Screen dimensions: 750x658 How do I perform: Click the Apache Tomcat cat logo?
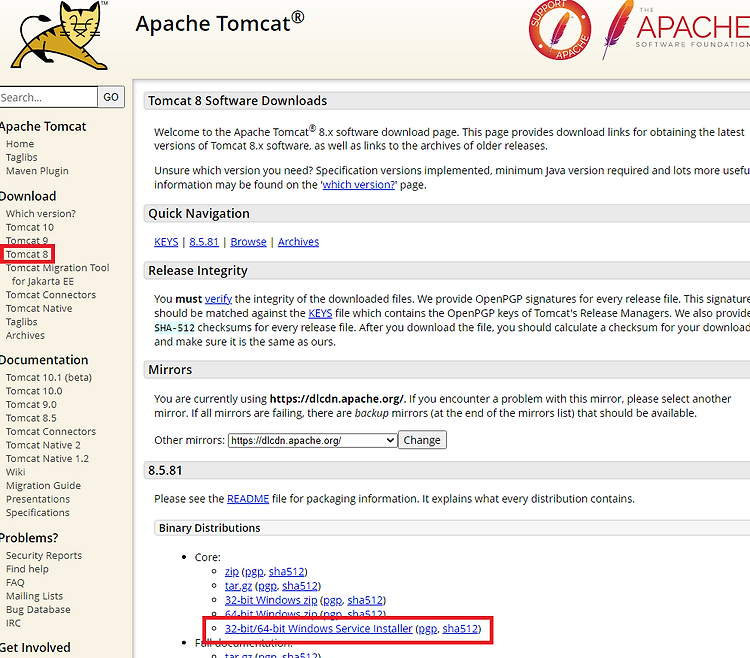click(58, 35)
